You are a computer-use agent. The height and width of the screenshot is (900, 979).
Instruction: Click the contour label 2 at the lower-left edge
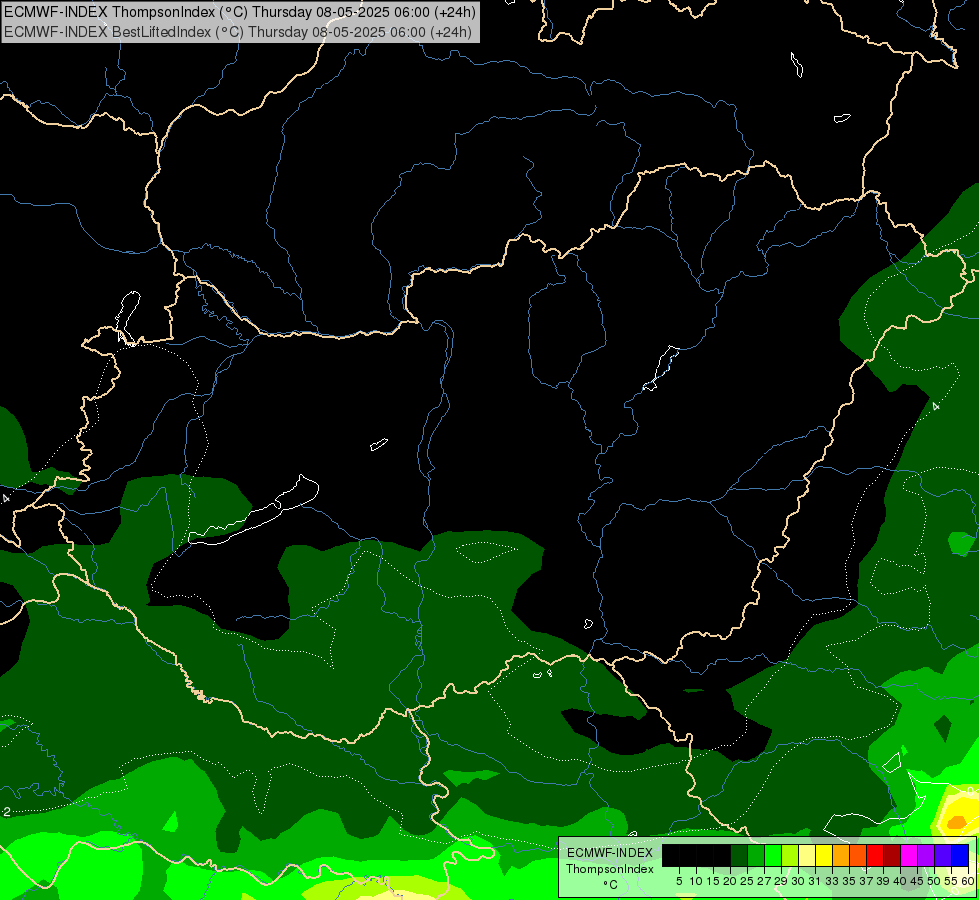point(6,812)
